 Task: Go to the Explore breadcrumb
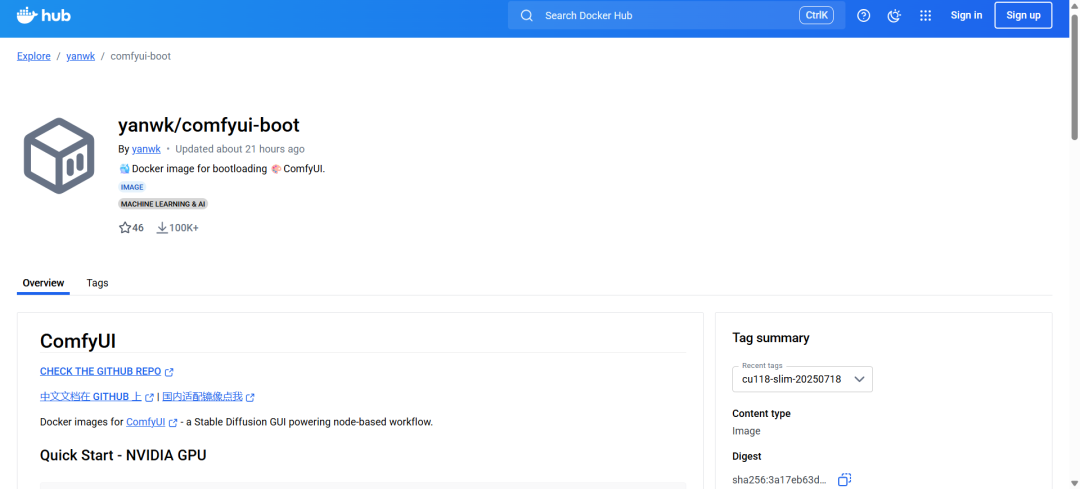[x=34, y=56]
